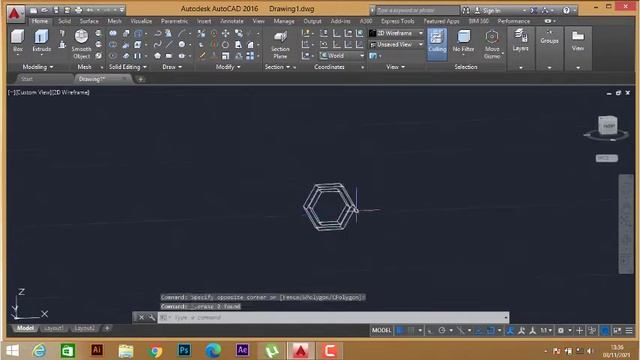Expand the Modify panel
This screenshot has height=360, width=640.
[x=228, y=67]
